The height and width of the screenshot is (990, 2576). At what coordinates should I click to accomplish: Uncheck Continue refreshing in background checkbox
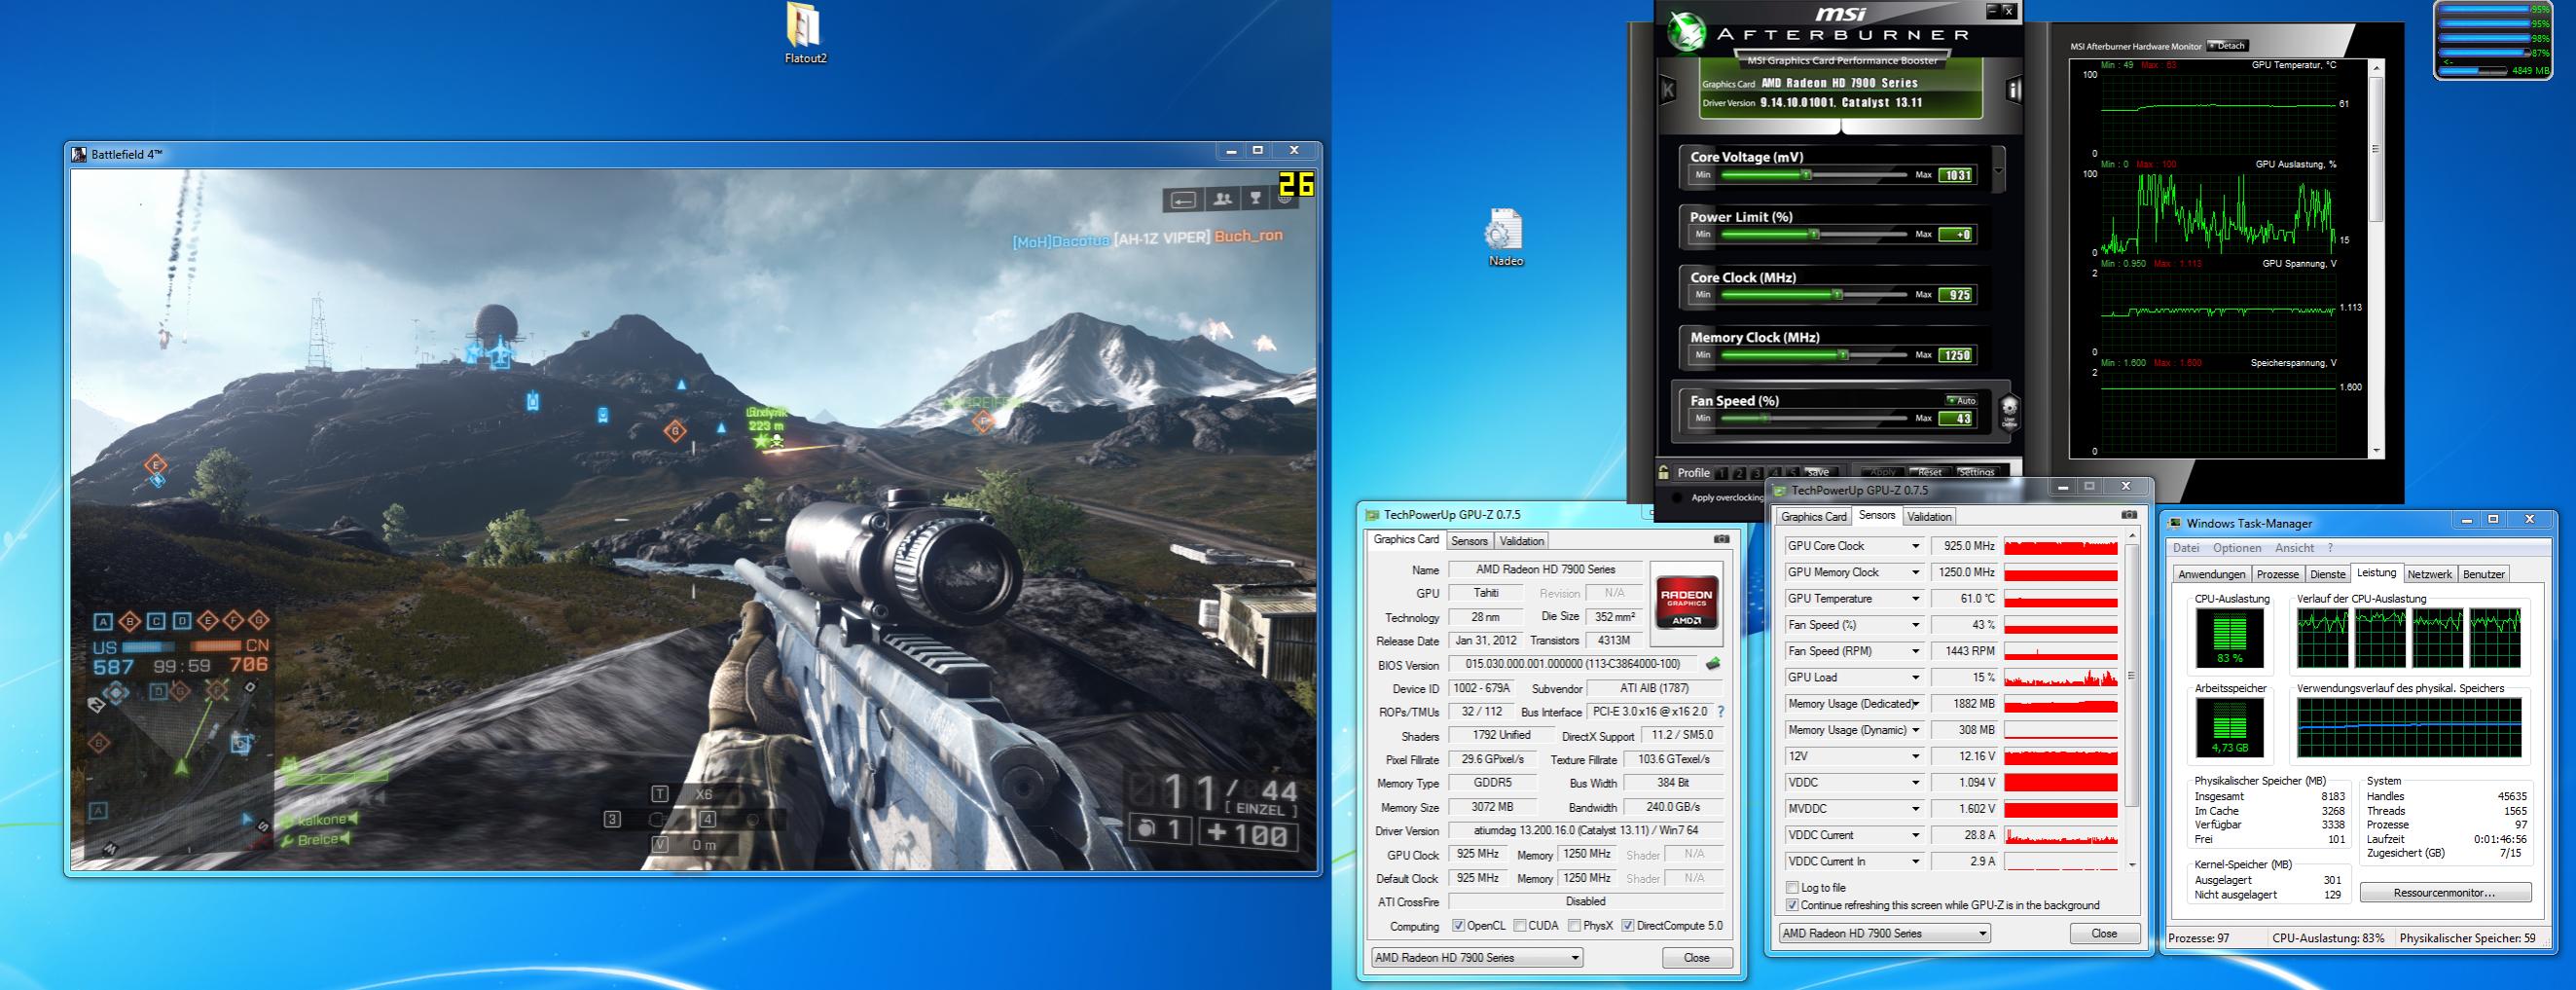pyautogui.click(x=1791, y=905)
